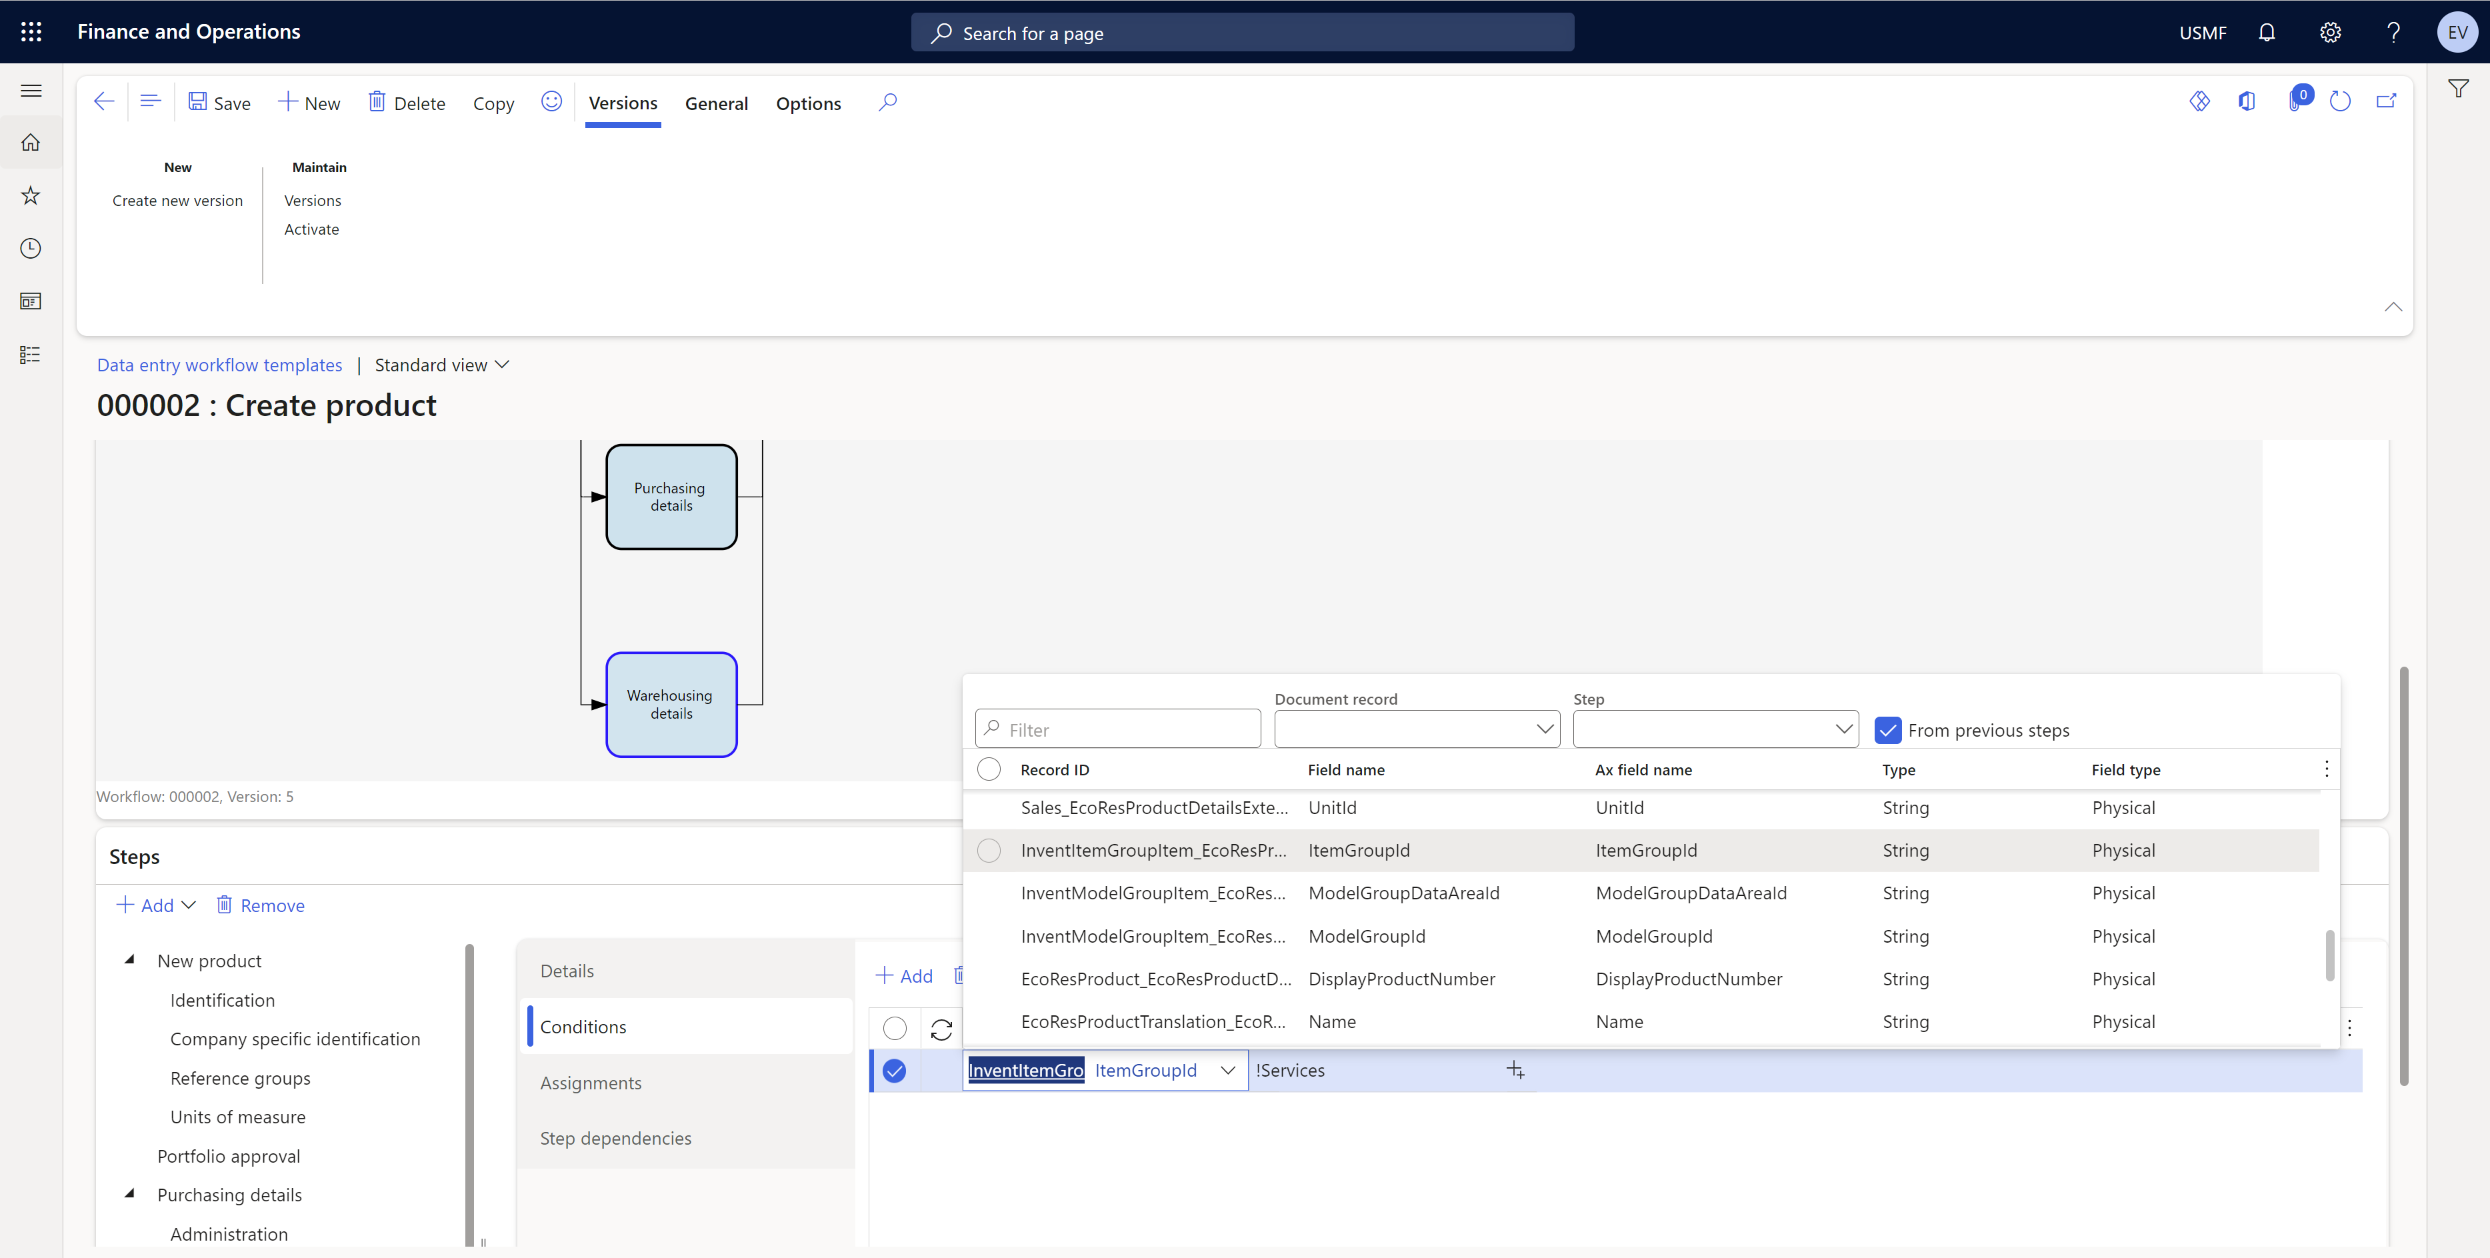Click Activate under Maintain

(x=311, y=229)
